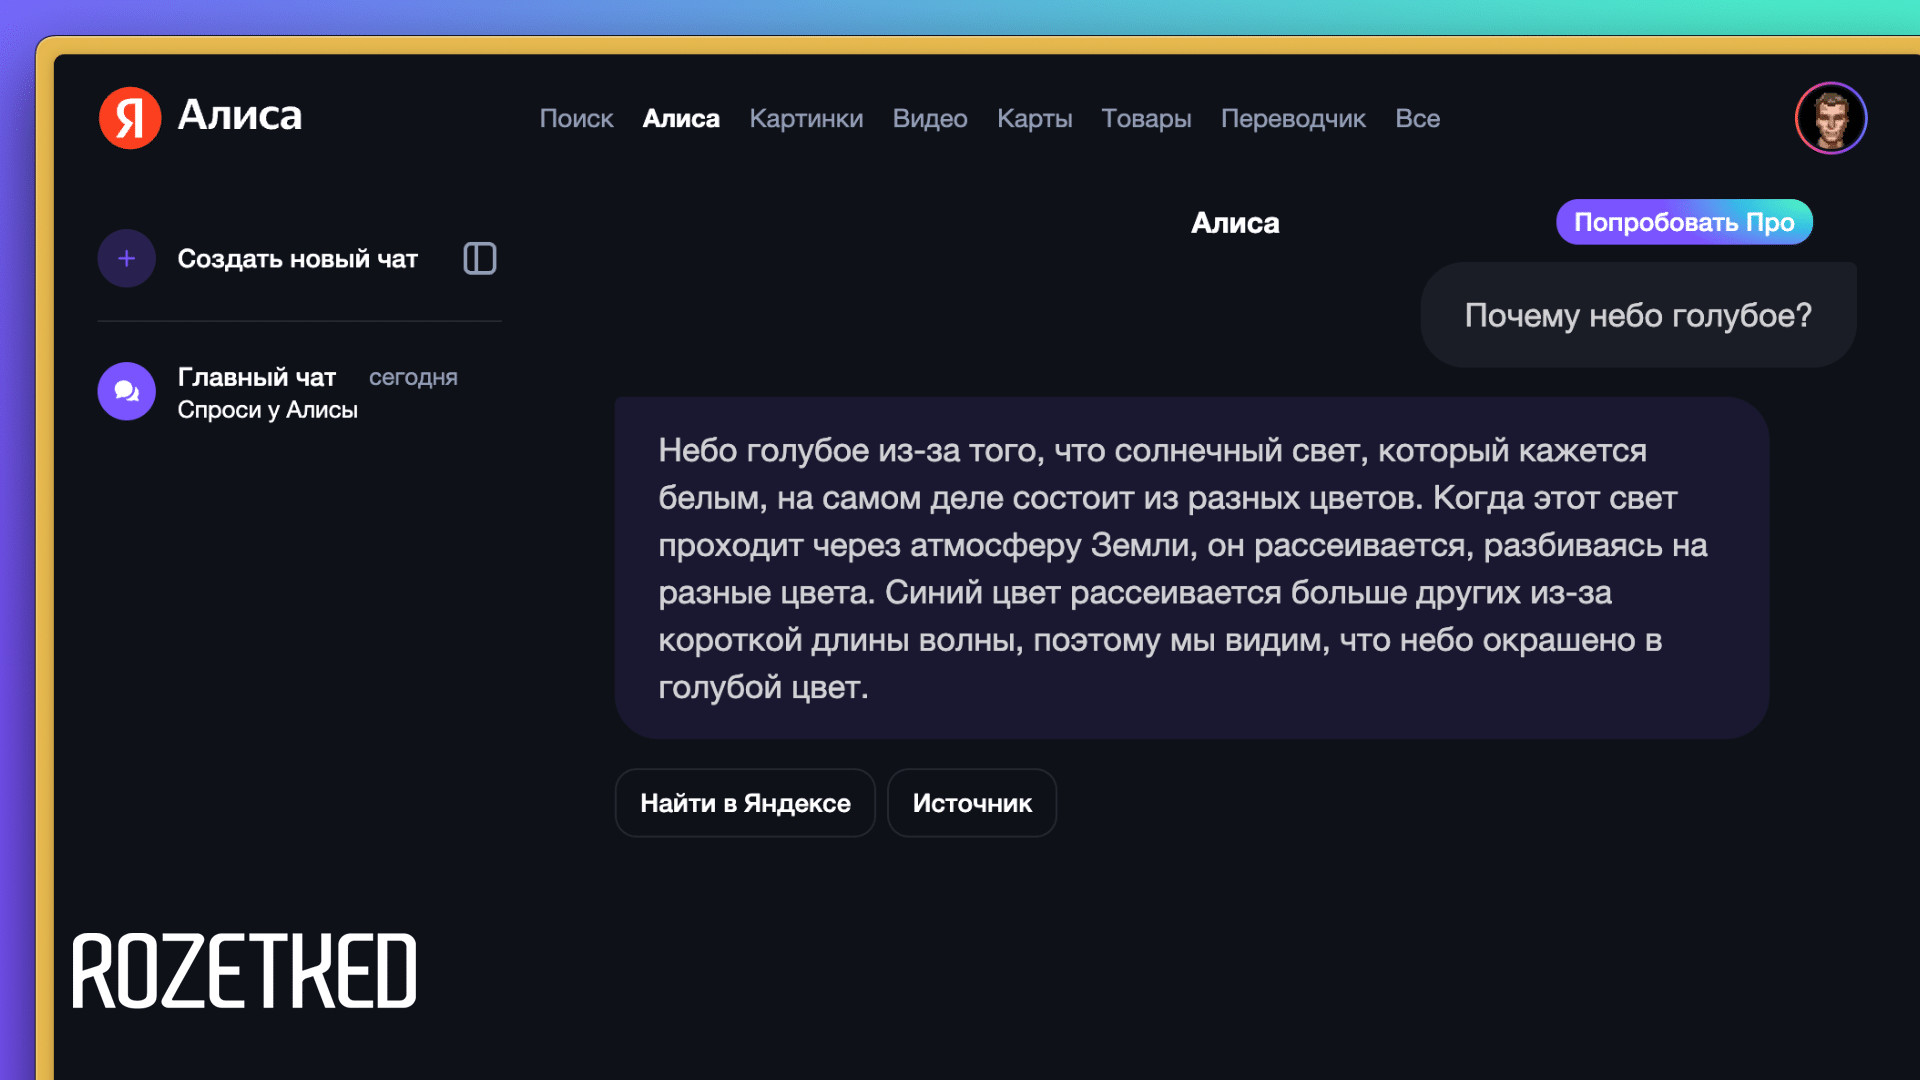Click the Источник button
The height and width of the screenshot is (1080, 1920).
pyautogui.click(x=972, y=803)
